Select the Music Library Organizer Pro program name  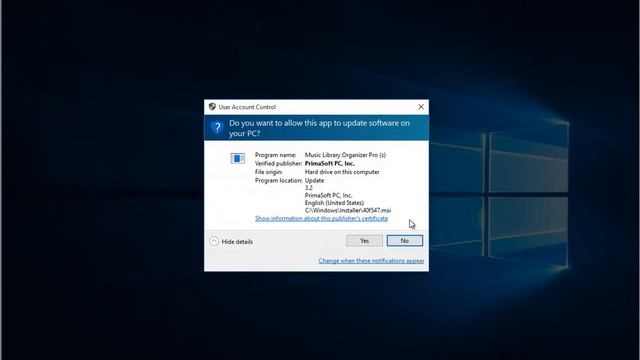coord(345,155)
